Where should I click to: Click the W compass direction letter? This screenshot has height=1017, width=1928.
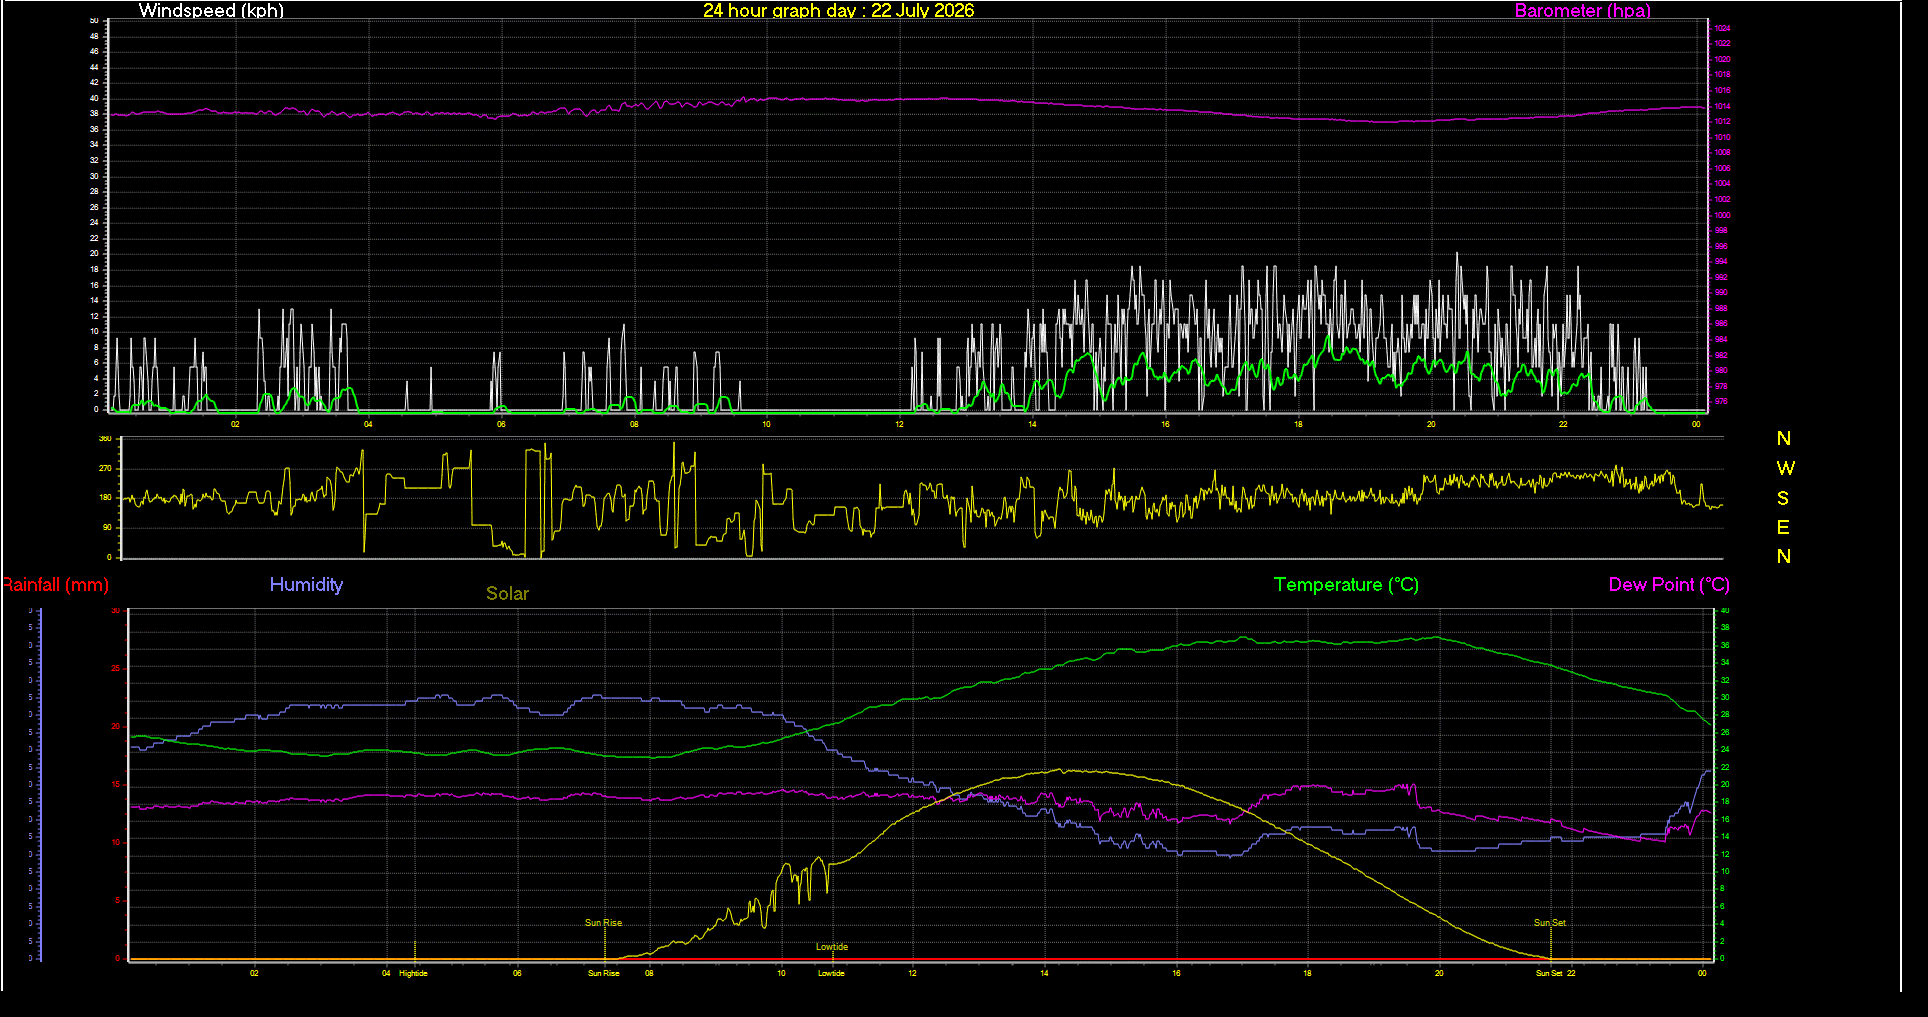tap(1785, 468)
